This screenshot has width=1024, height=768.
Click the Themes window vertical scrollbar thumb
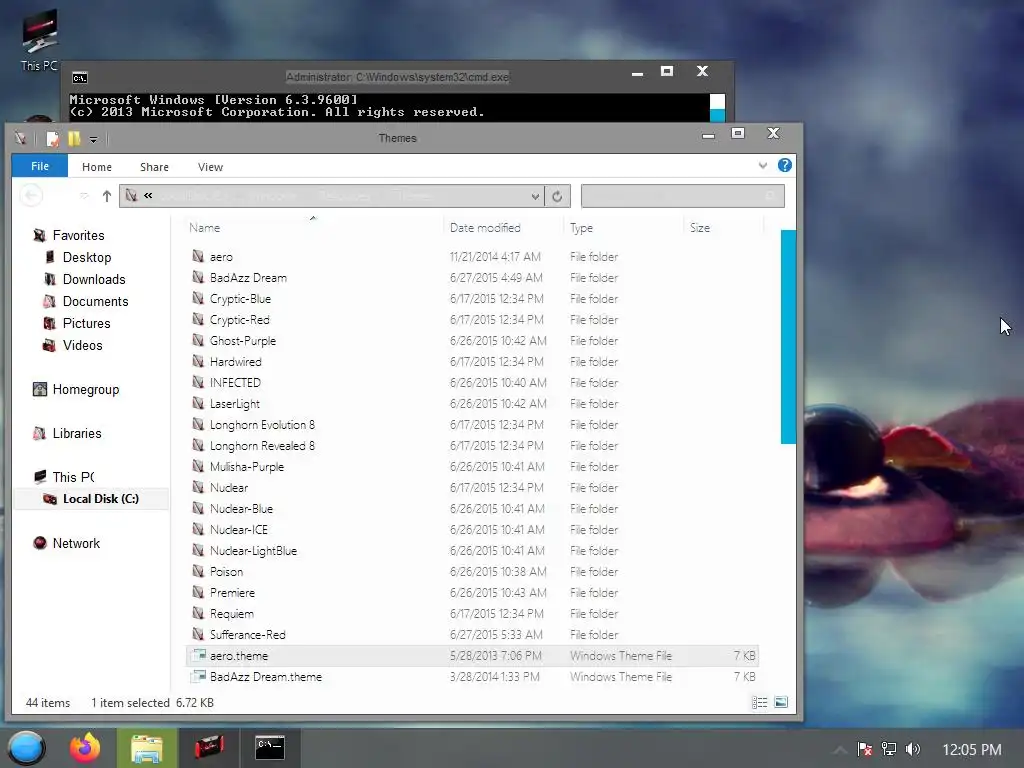(x=788, y=337)
